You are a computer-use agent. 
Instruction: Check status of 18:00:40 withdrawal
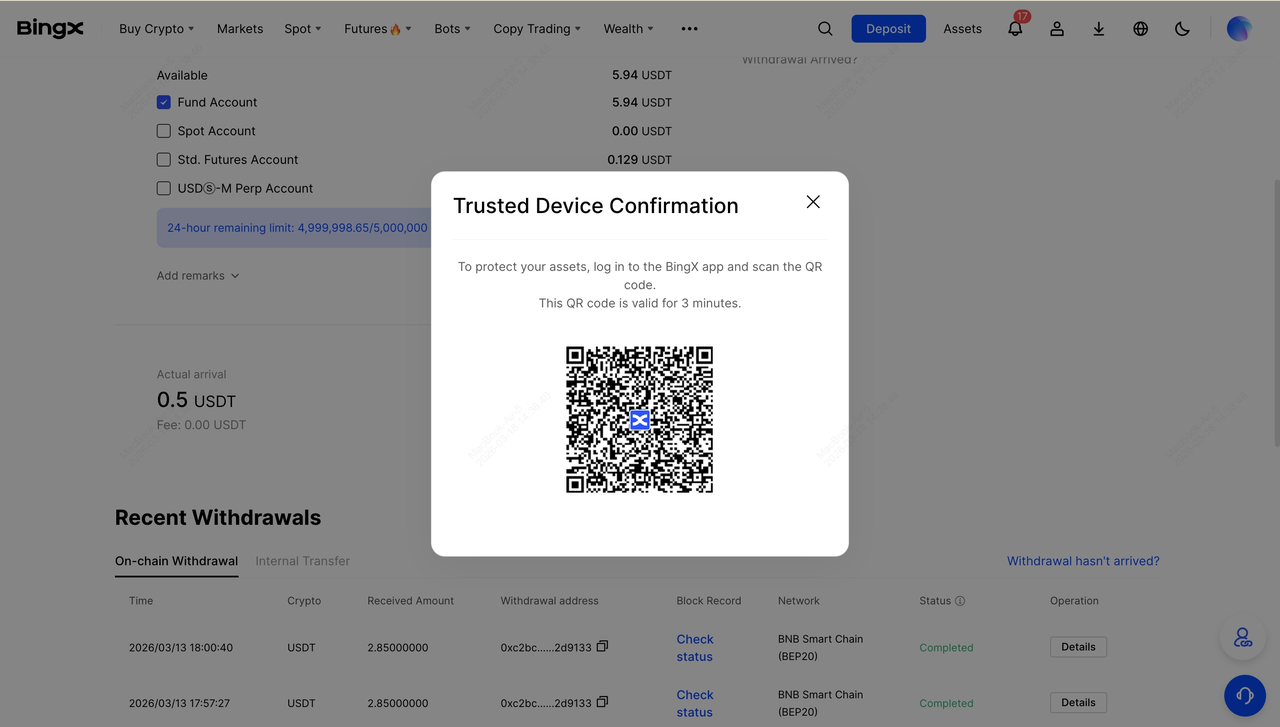[695, 648]
